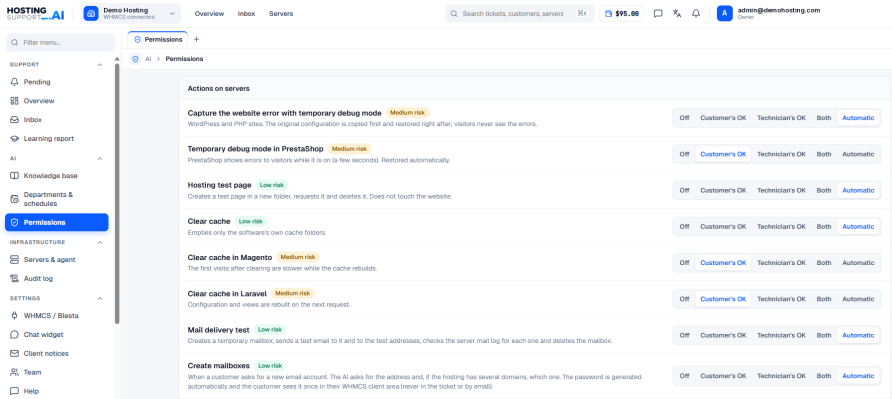Click the Hosting Support AI logo

[x=35, y=14]
